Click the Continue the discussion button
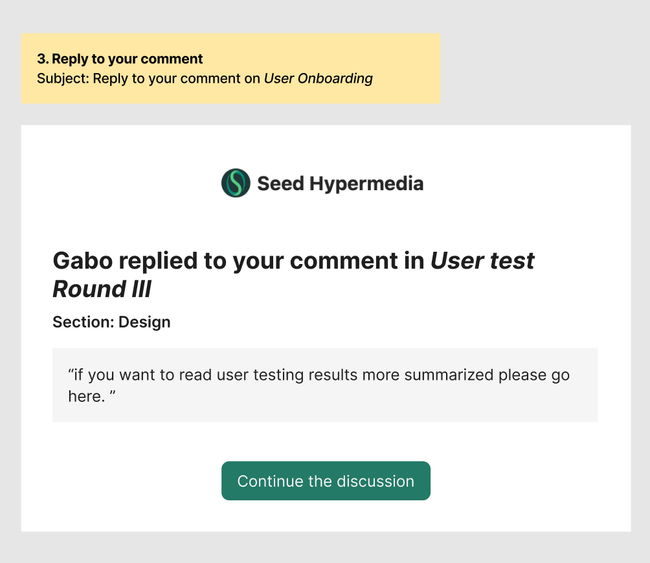 point(326,481)
